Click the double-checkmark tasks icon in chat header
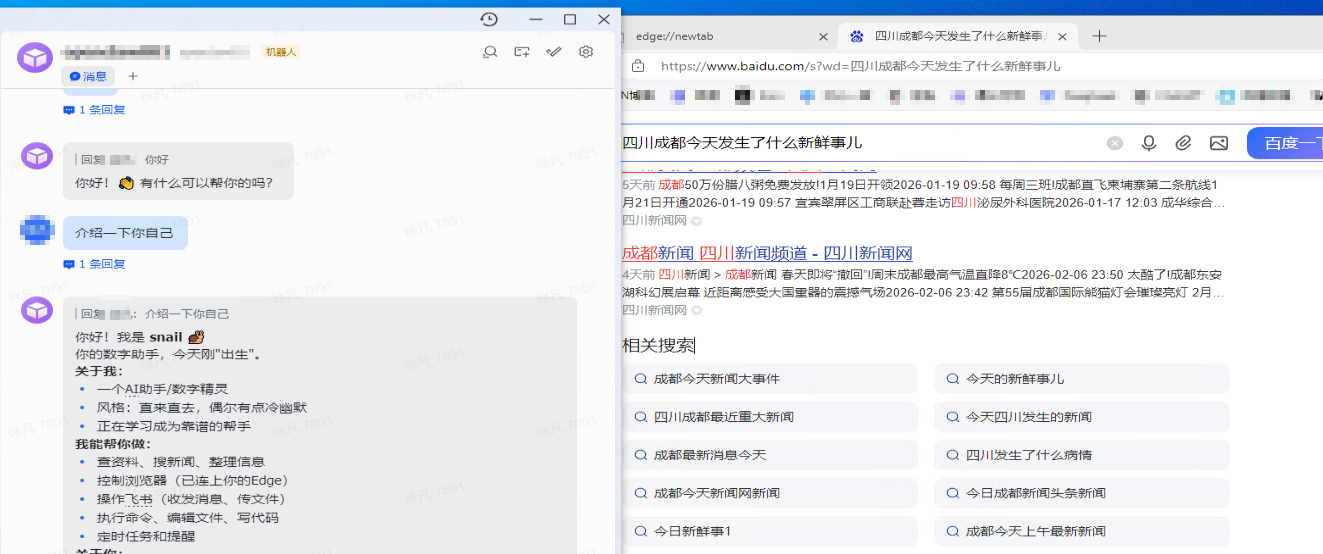The image size is (1323, 554). click(554, 52)
